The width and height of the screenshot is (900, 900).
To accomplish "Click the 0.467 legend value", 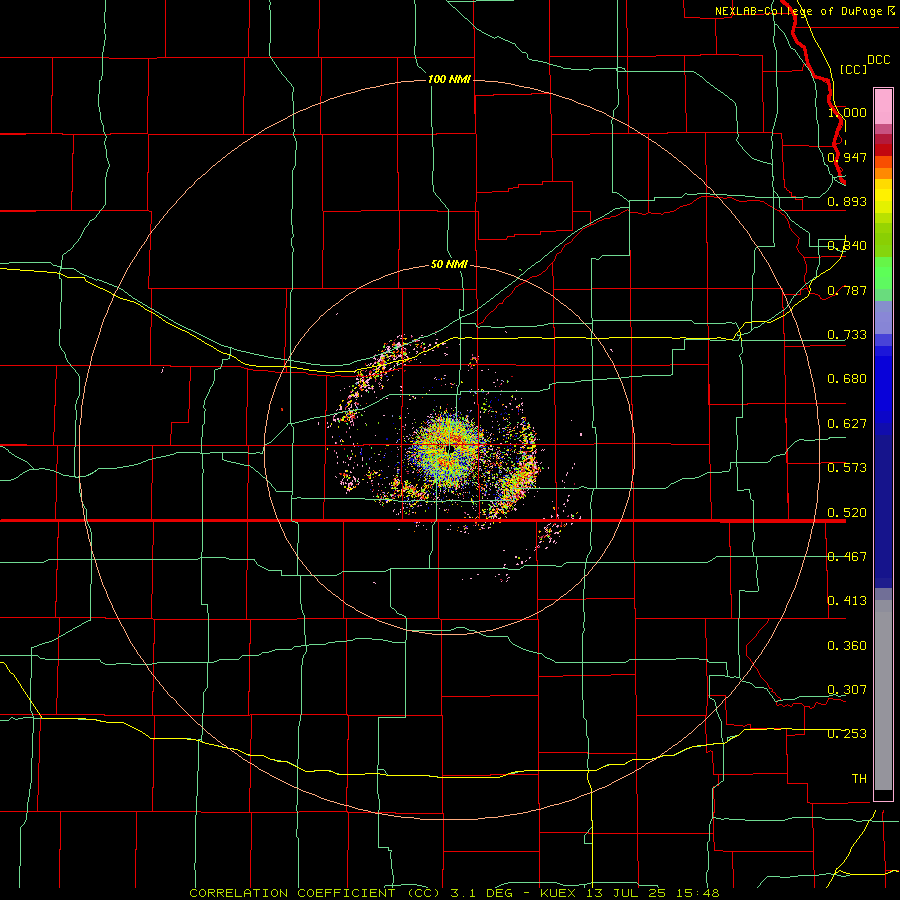I will point(847,557).
